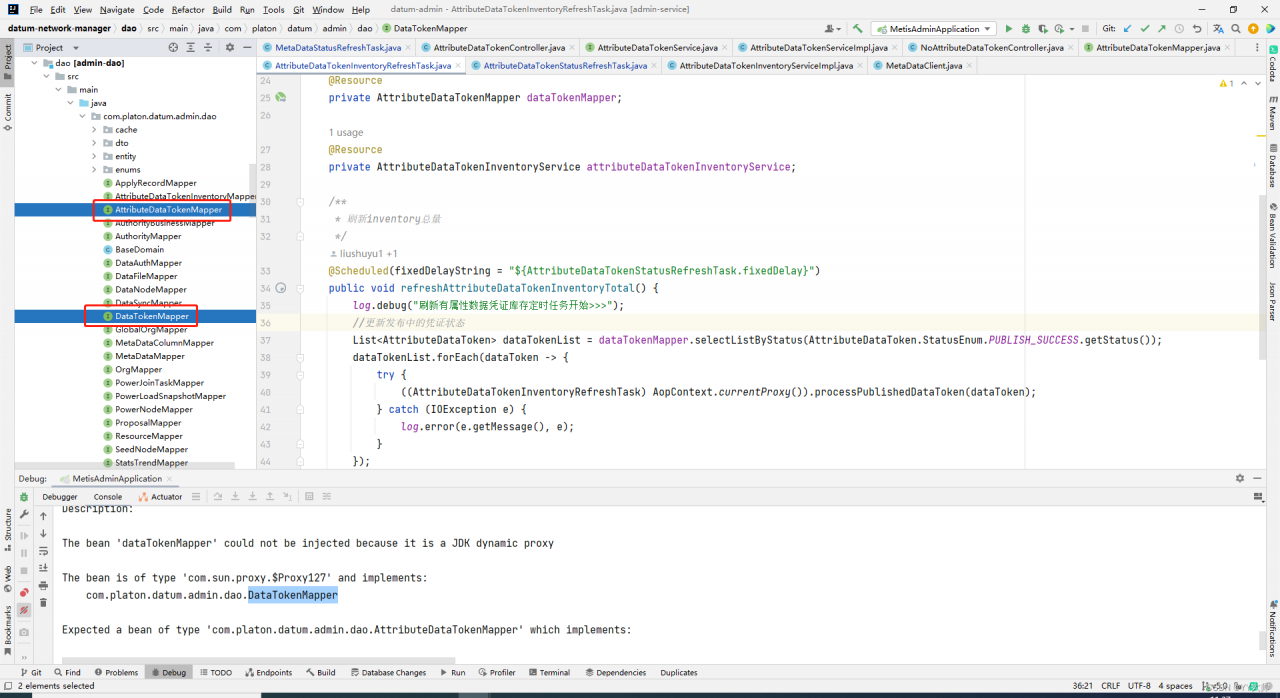Click the author annotation liushuyu1 +1

click(x=362, y=254)
